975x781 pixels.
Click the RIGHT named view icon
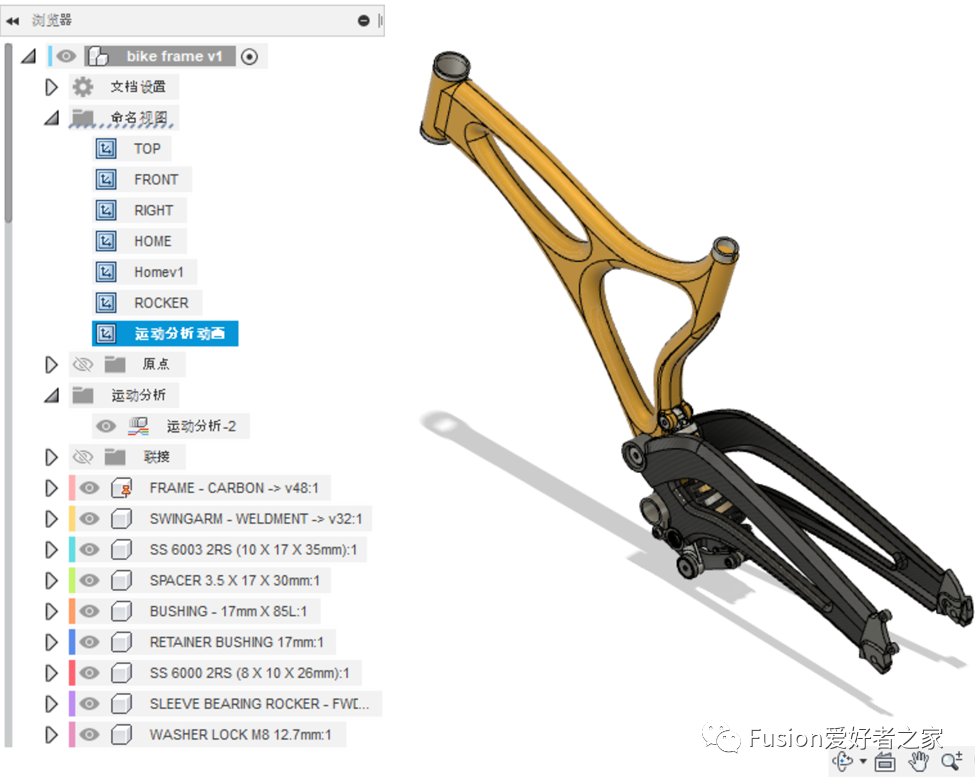tap(106, 210)
